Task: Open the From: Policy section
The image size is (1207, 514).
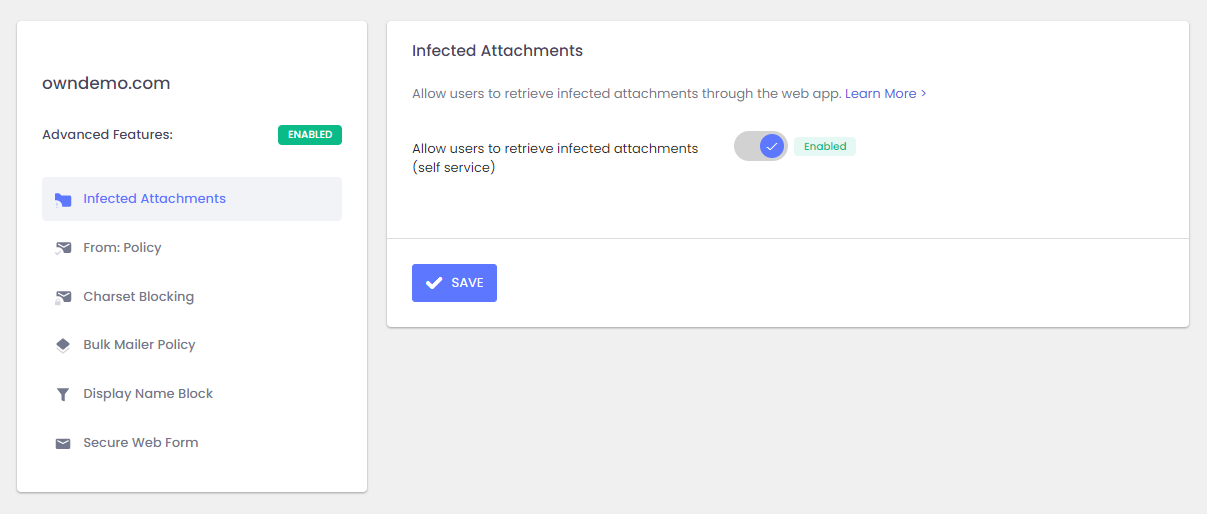Action: click(122, 248)
